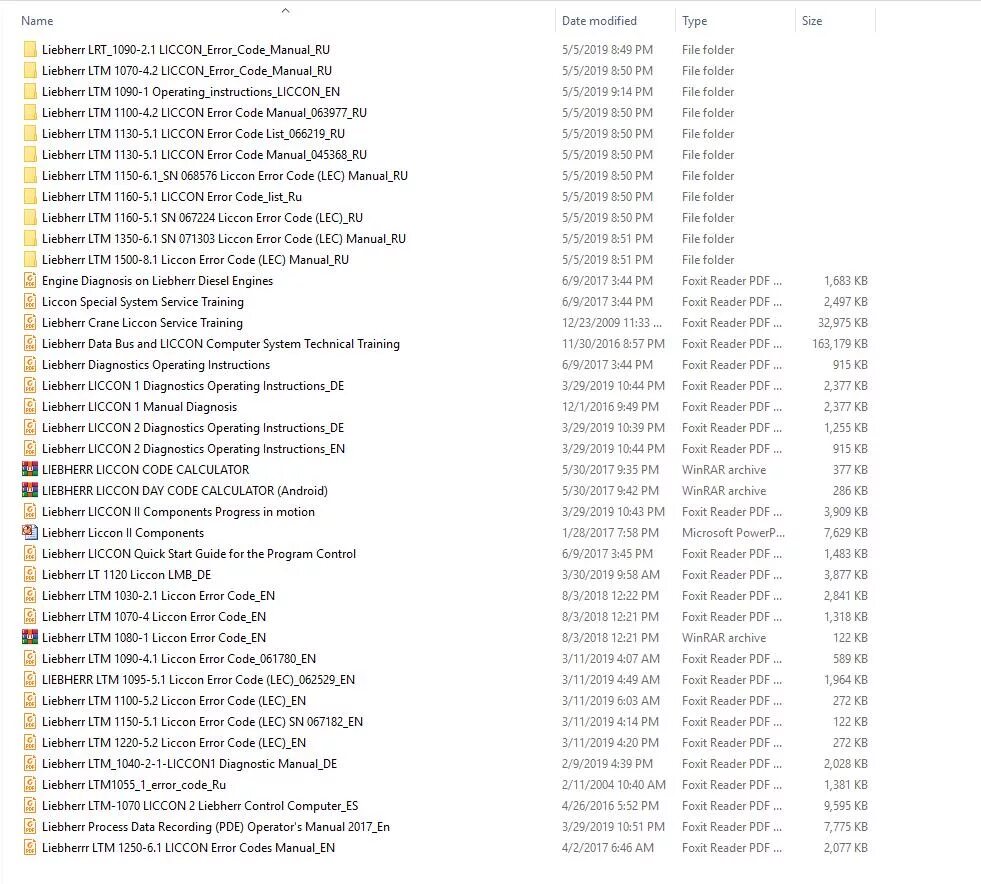981x884 pixels.
Task: Click WinRAR icon of LICCON DAY CODE CALCULATOR (Android)
Action: tap(29, 490)
